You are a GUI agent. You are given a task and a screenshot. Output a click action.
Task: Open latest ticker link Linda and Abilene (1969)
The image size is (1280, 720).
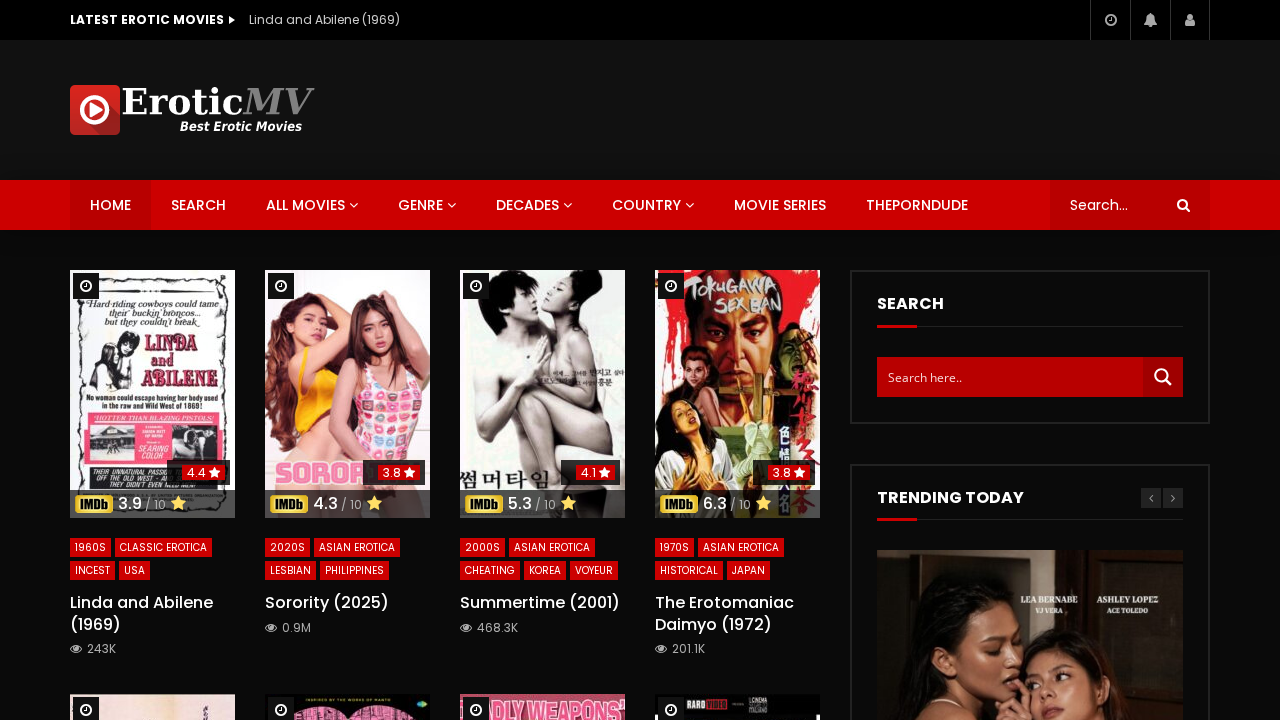(x=324, y=20)
